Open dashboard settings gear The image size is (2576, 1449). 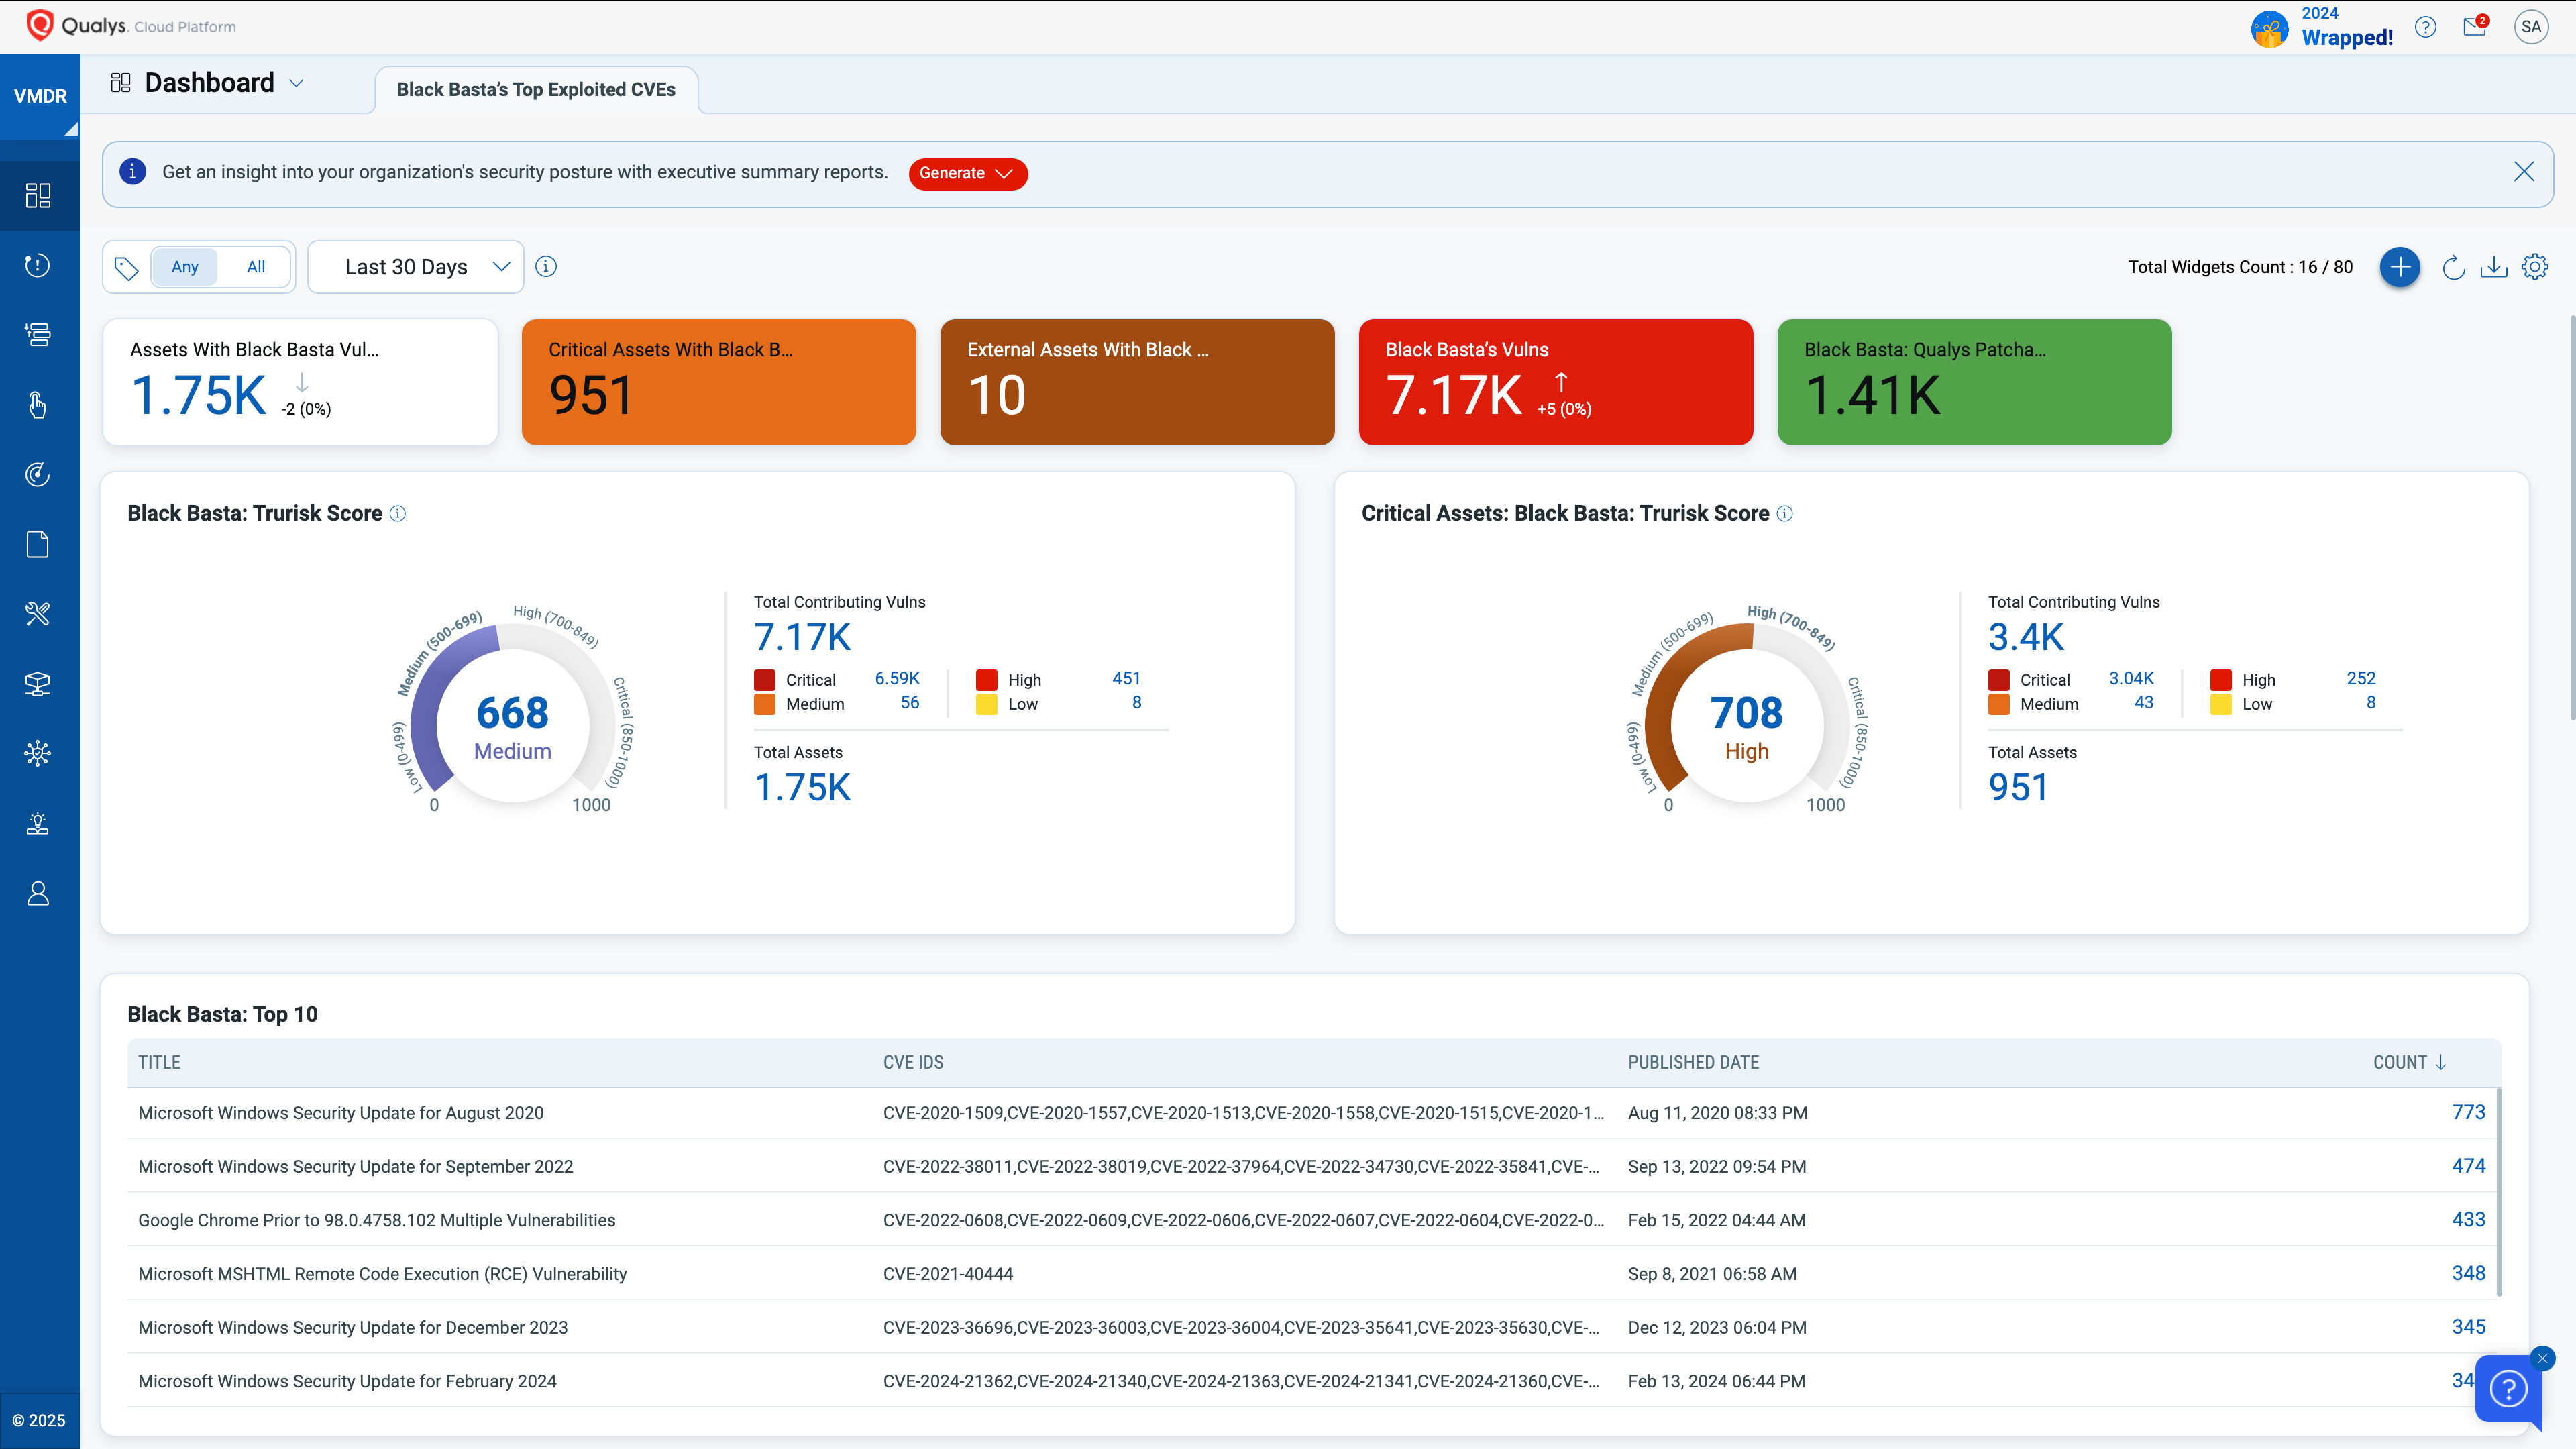(x=2535, y=267)
